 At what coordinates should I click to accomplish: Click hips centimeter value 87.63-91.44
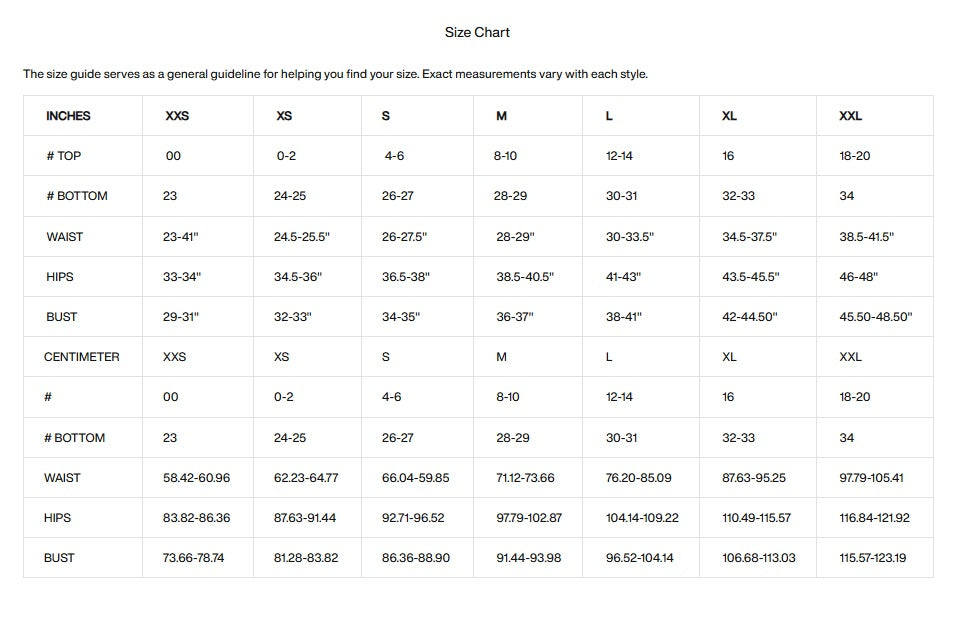tap(305, 518)
